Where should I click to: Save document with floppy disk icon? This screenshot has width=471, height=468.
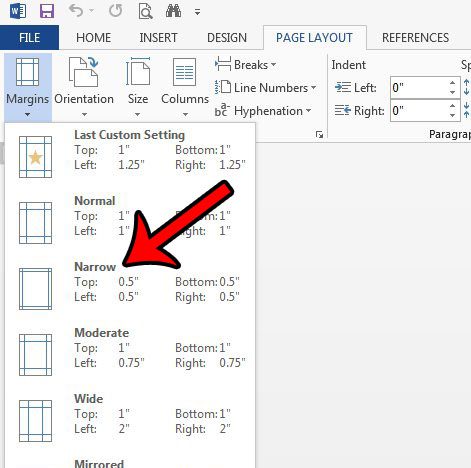47,11
